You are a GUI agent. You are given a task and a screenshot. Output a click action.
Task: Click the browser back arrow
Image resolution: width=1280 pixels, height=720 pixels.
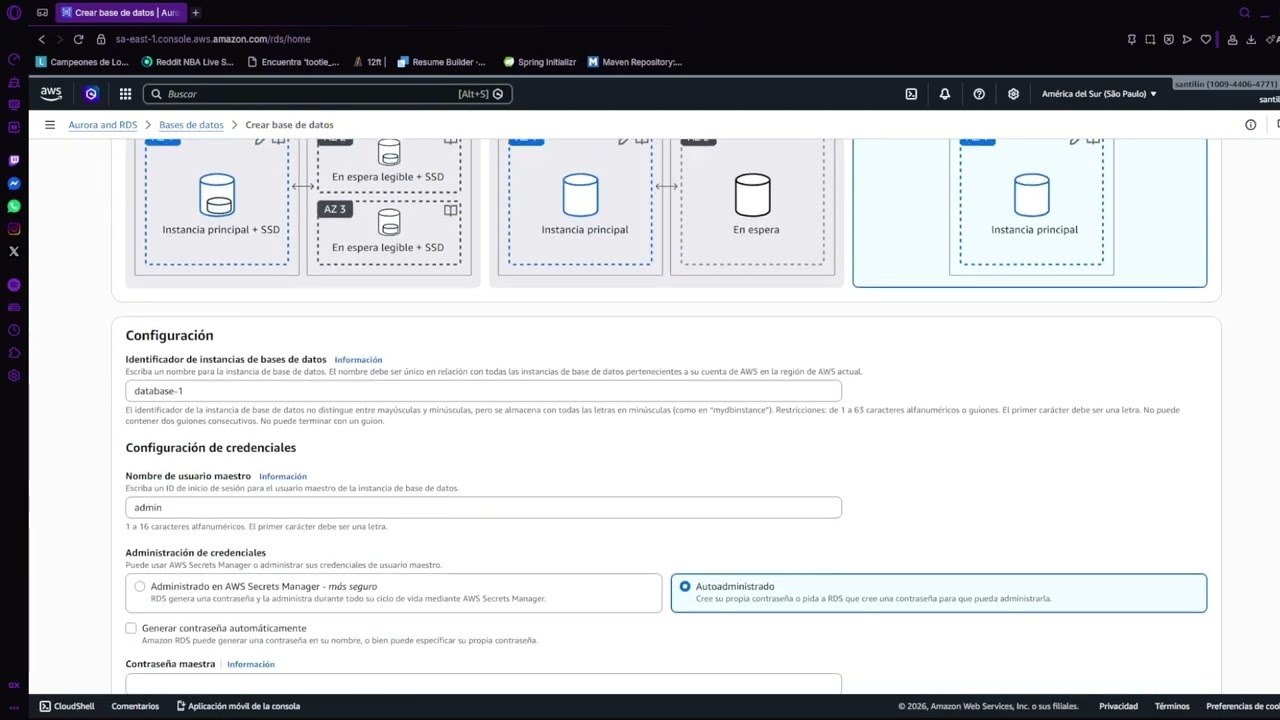(x=41, y=39)
